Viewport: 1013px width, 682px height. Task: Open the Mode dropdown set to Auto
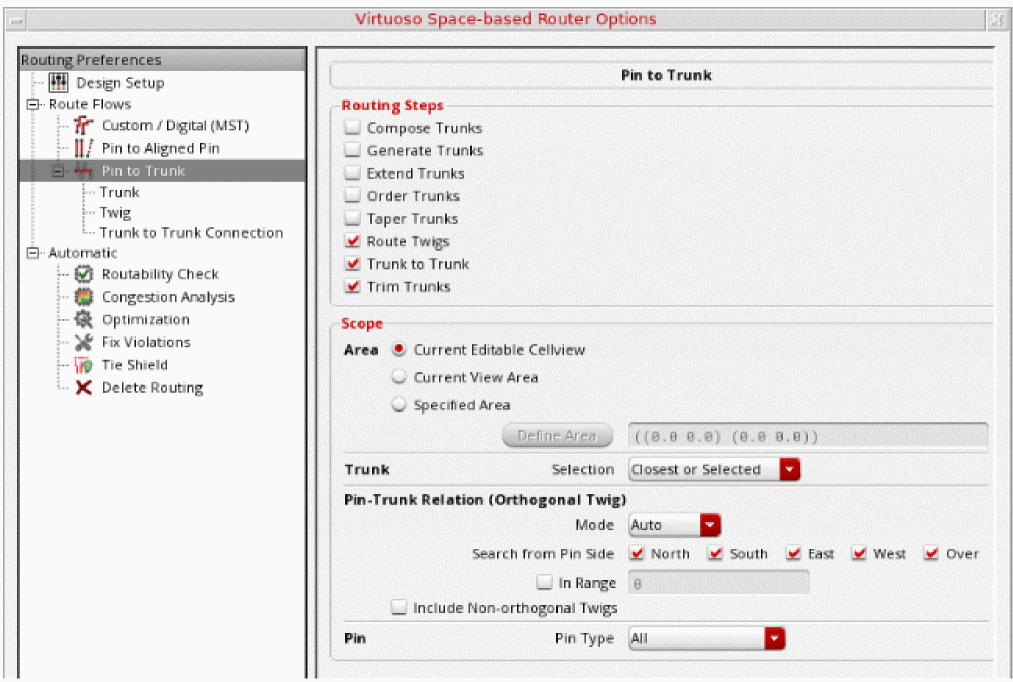point(674,525)
